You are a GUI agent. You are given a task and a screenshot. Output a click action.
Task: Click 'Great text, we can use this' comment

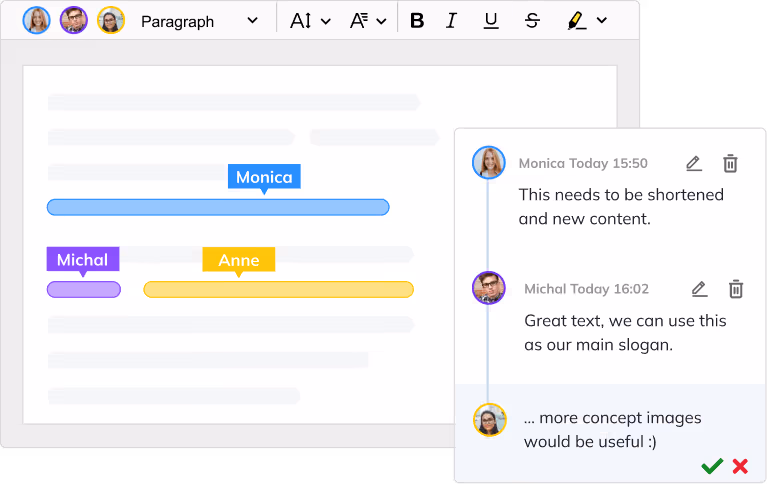click(x=625, y=321)
